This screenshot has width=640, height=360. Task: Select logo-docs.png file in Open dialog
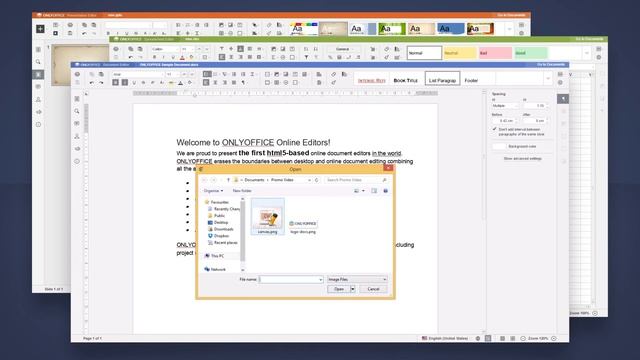(x=303, y=227)
